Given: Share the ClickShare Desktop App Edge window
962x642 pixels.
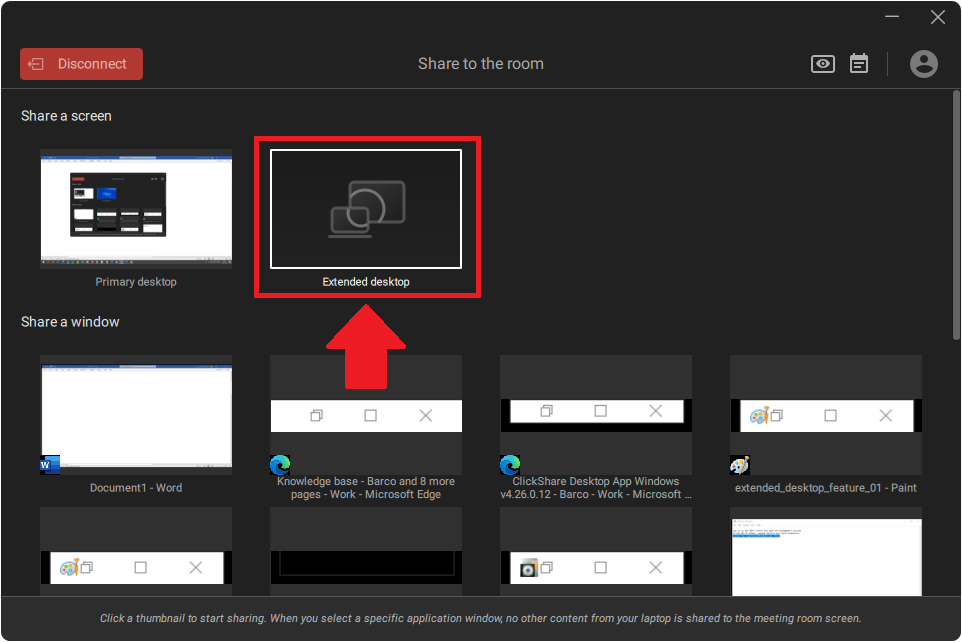Looking at the screenshot, I should pos(596,414).
